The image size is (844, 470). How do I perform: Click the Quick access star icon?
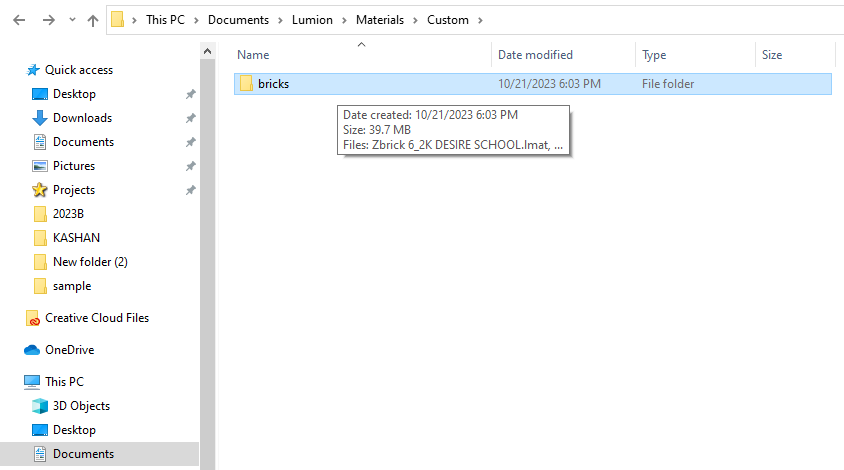click(x=33, y=70)
